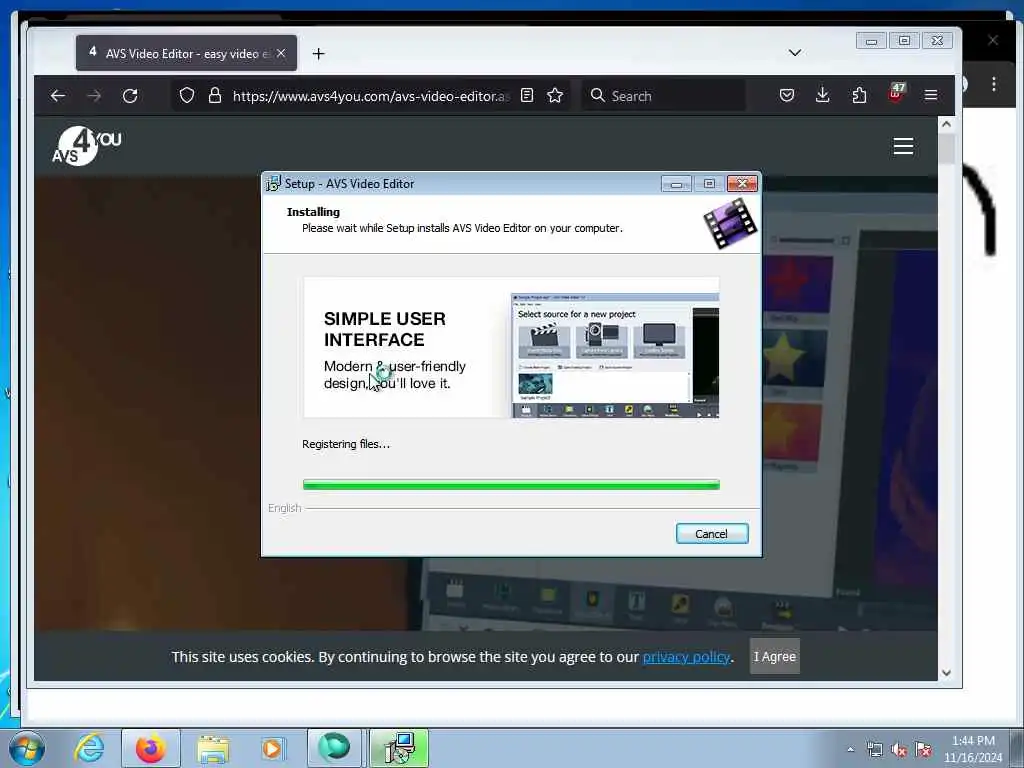Click the page scrollbar down arrow
Image resolution: width=1024 pixels, height=768 pixels.
pyautogui.click(x=946, y=673)
